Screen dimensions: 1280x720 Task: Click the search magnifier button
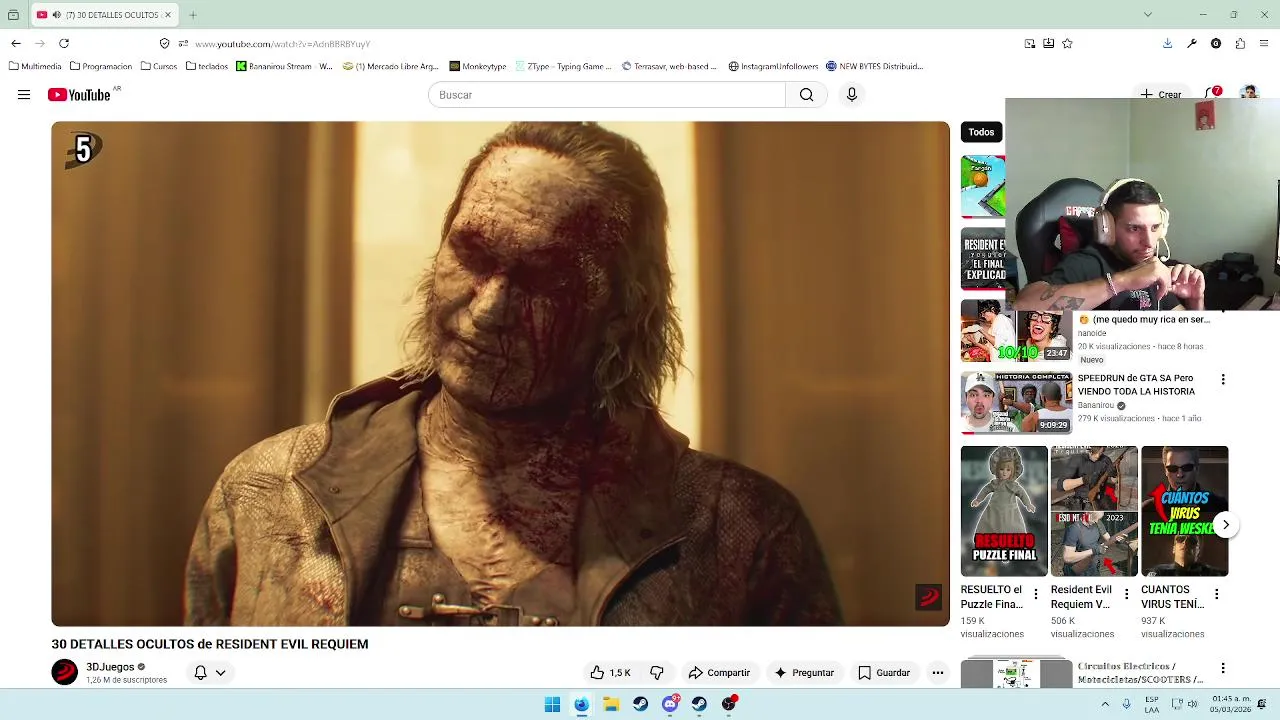[x=806, y=95]
